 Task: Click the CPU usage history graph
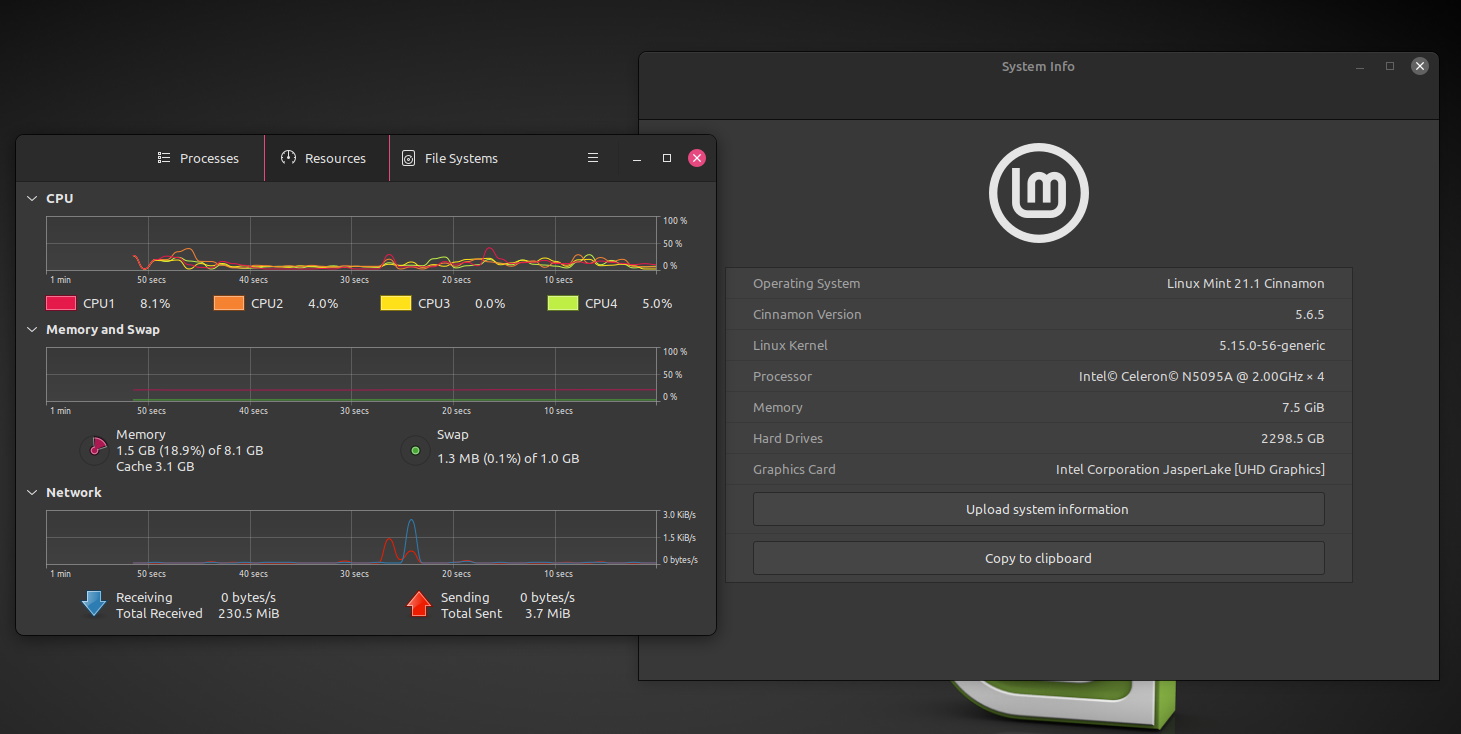tap(351, 243)
